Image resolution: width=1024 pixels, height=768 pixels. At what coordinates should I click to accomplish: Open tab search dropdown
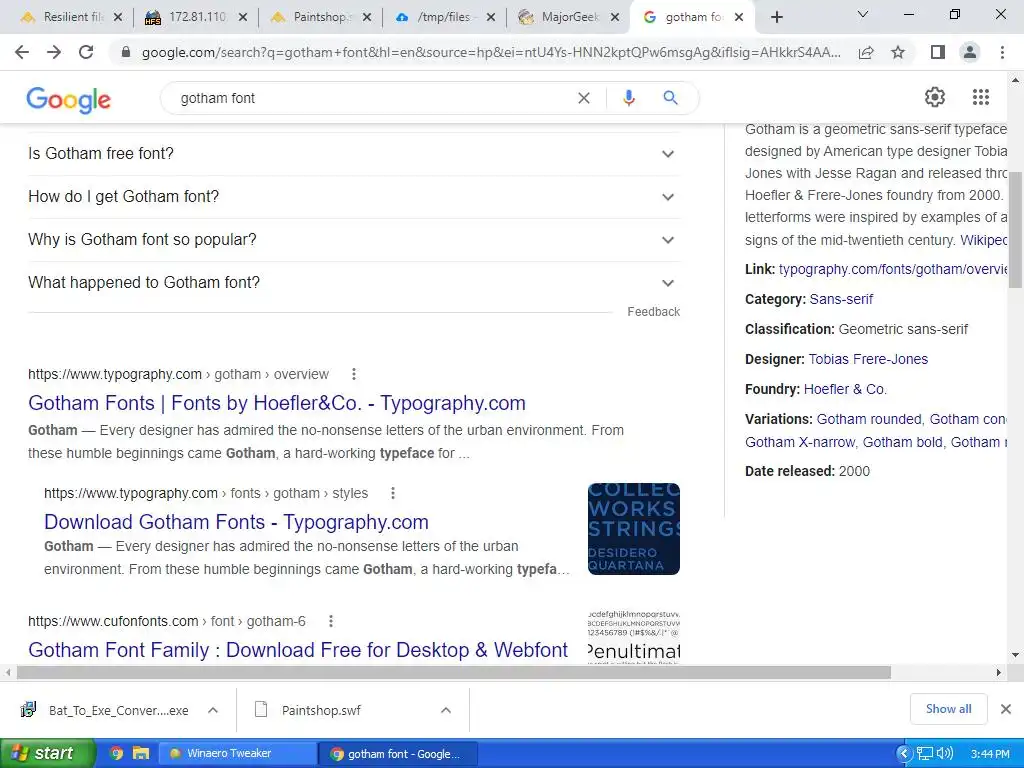863,14
